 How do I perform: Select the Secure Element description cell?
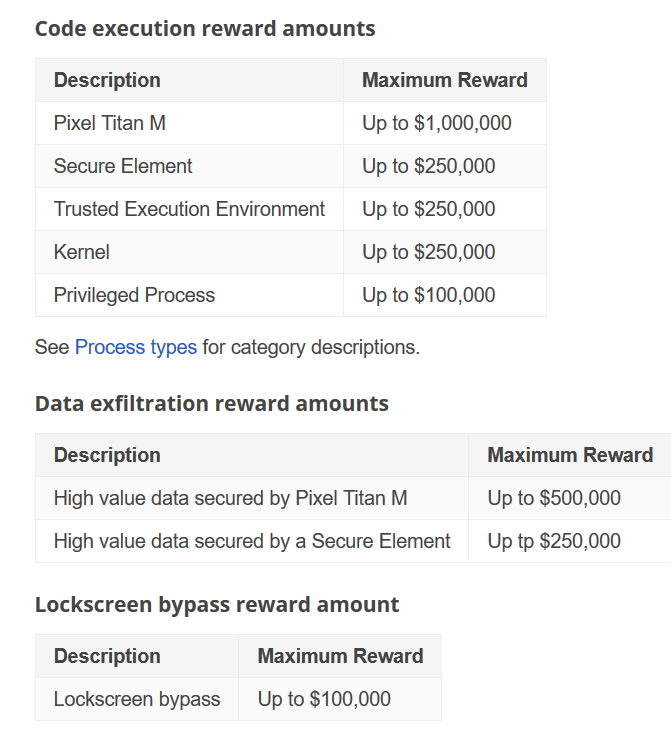pyautogui.click(x=123, y=166)
